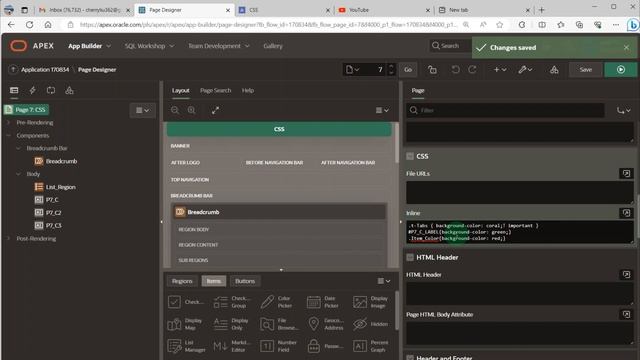640x360 pixels.
Task: Select the Geocoded Address gallery item
Action: tap(325, 324)
